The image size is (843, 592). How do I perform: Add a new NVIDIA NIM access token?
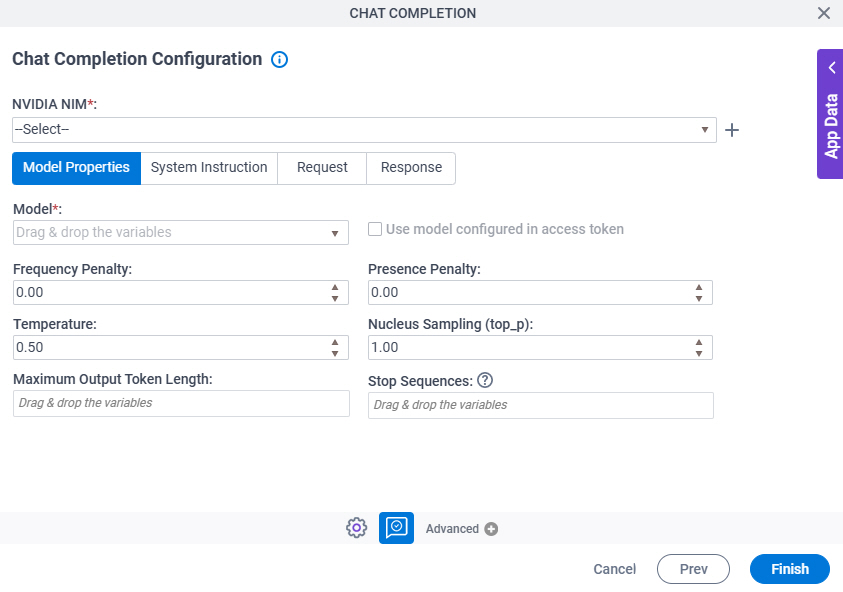click(x=732, y=130)
